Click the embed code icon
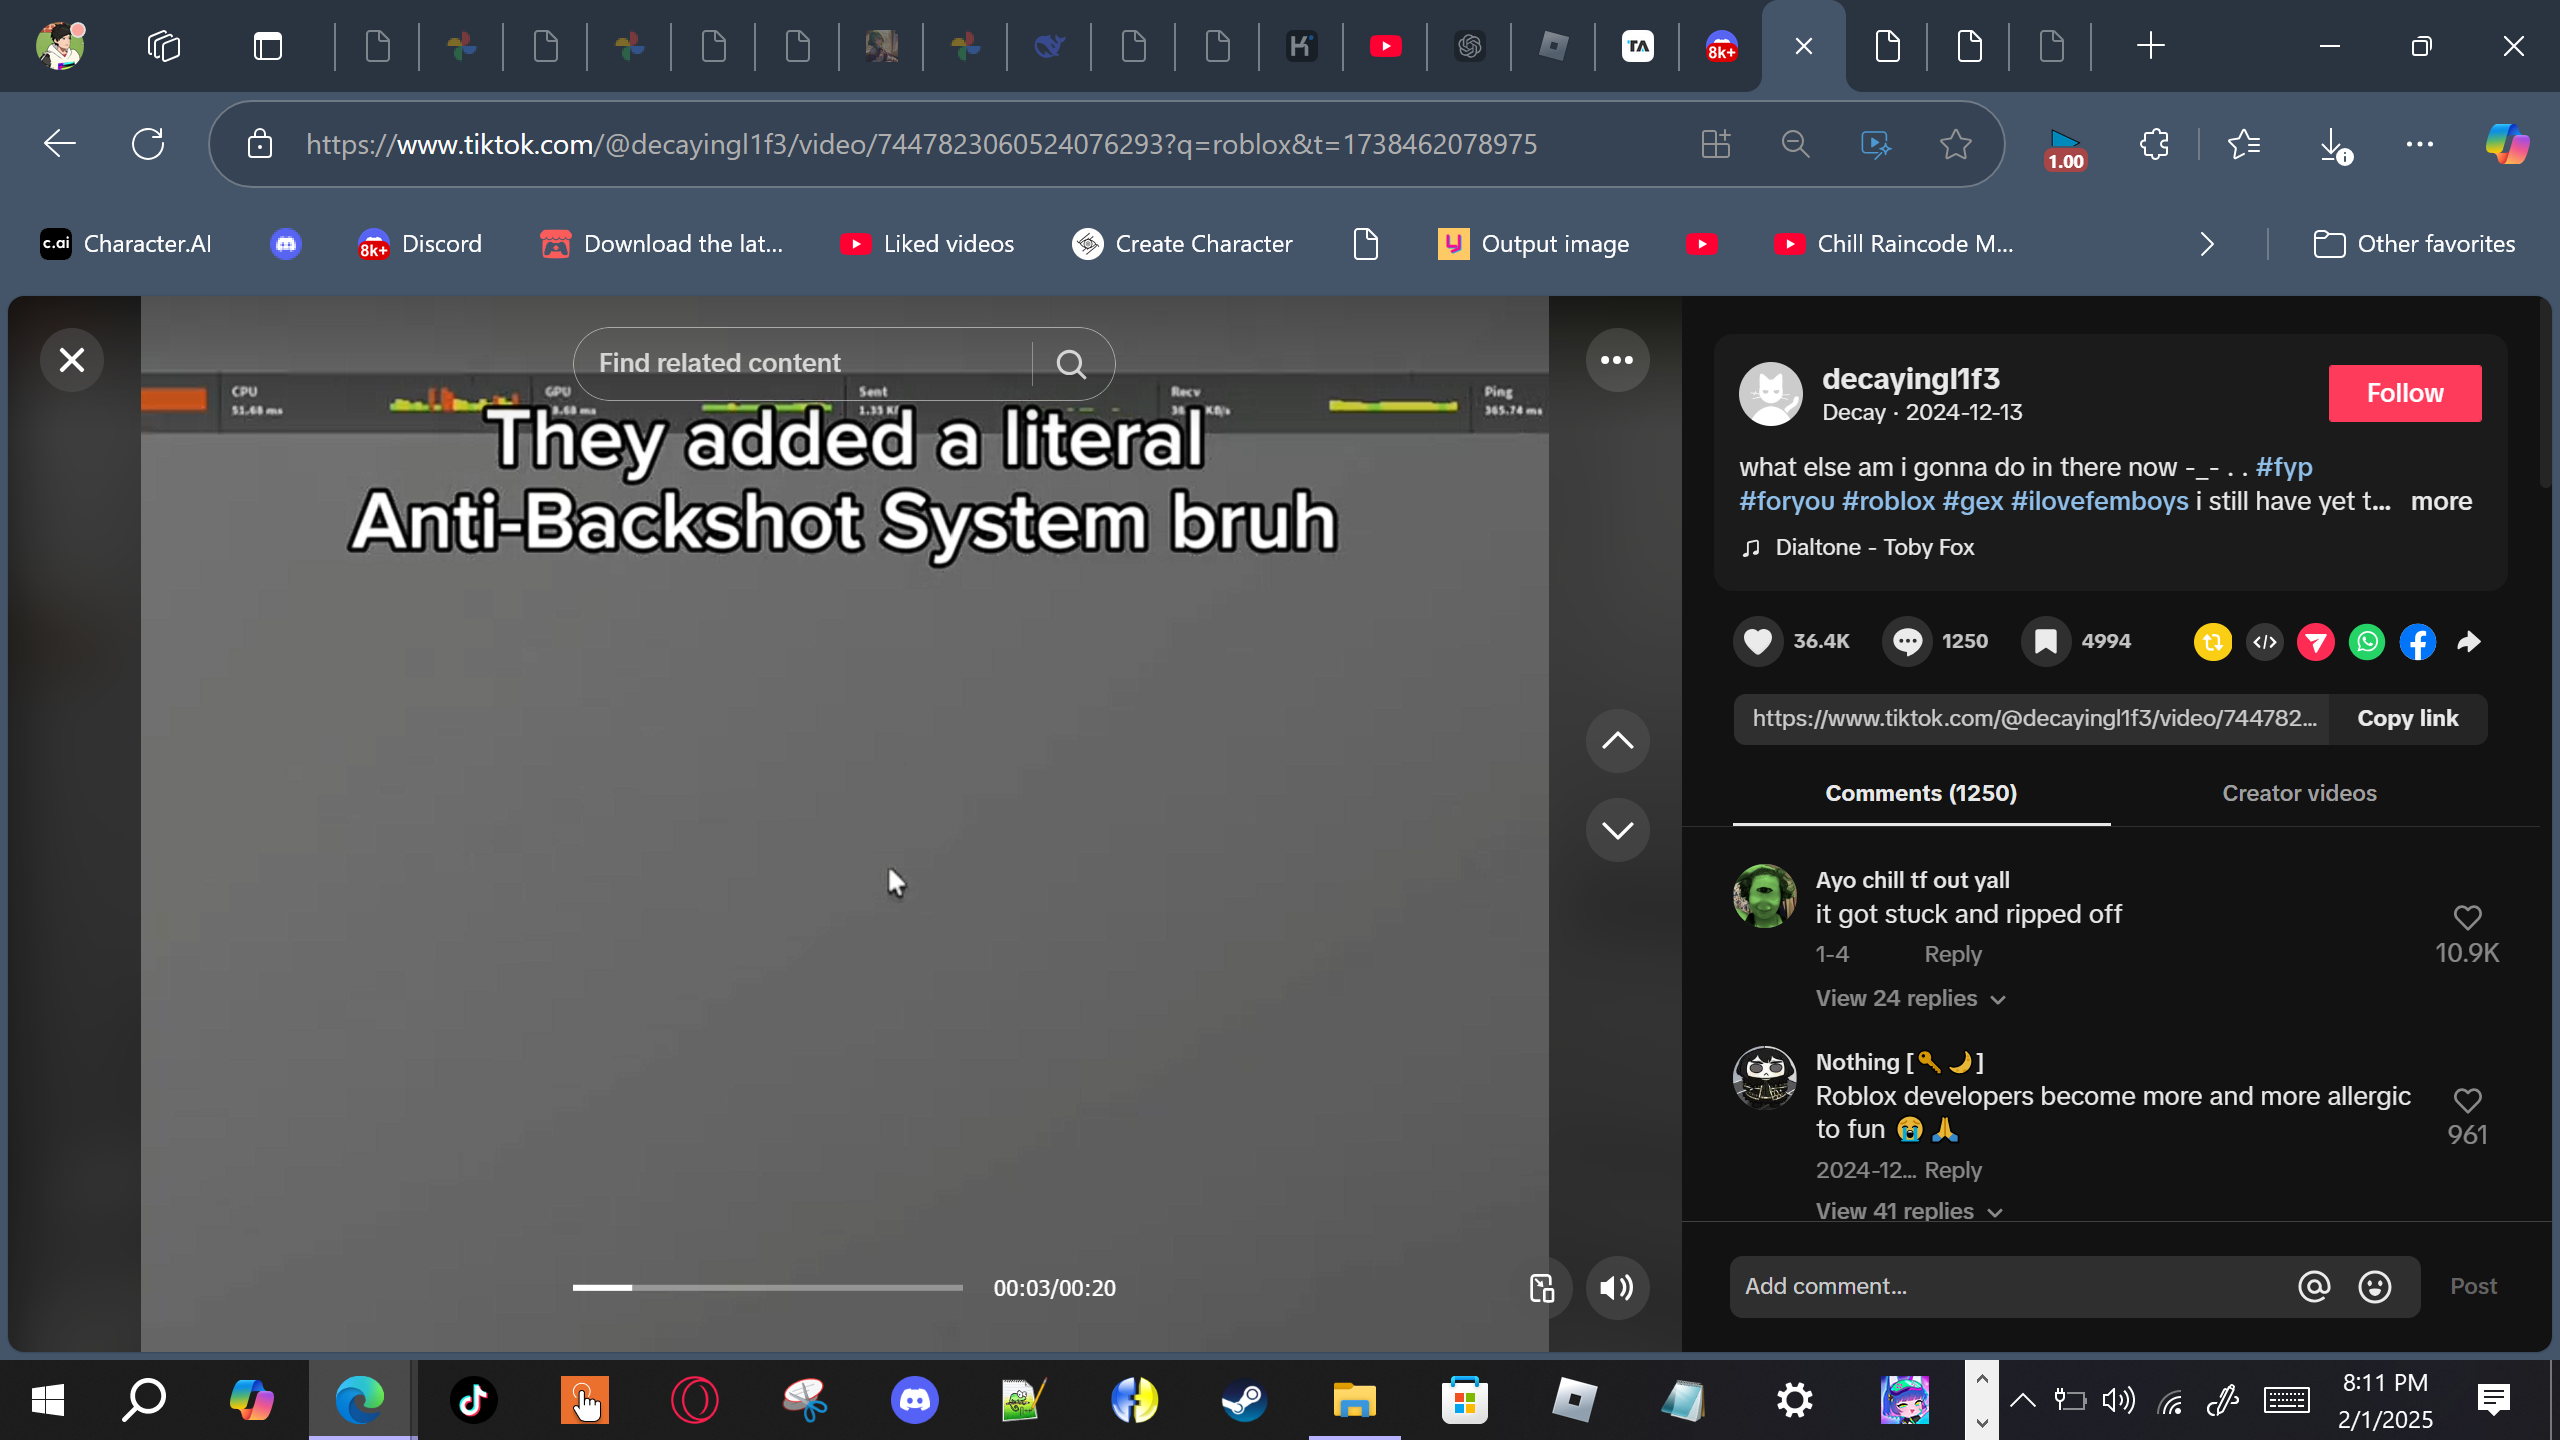Viewport: 2560px width, 1440px height. pyautogui.click(x=2264, y=642)
